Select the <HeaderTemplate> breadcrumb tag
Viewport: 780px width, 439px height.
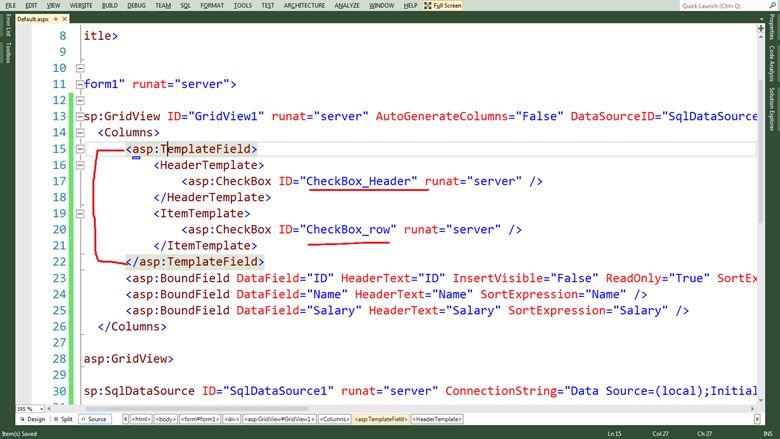(x=437, y=419)
